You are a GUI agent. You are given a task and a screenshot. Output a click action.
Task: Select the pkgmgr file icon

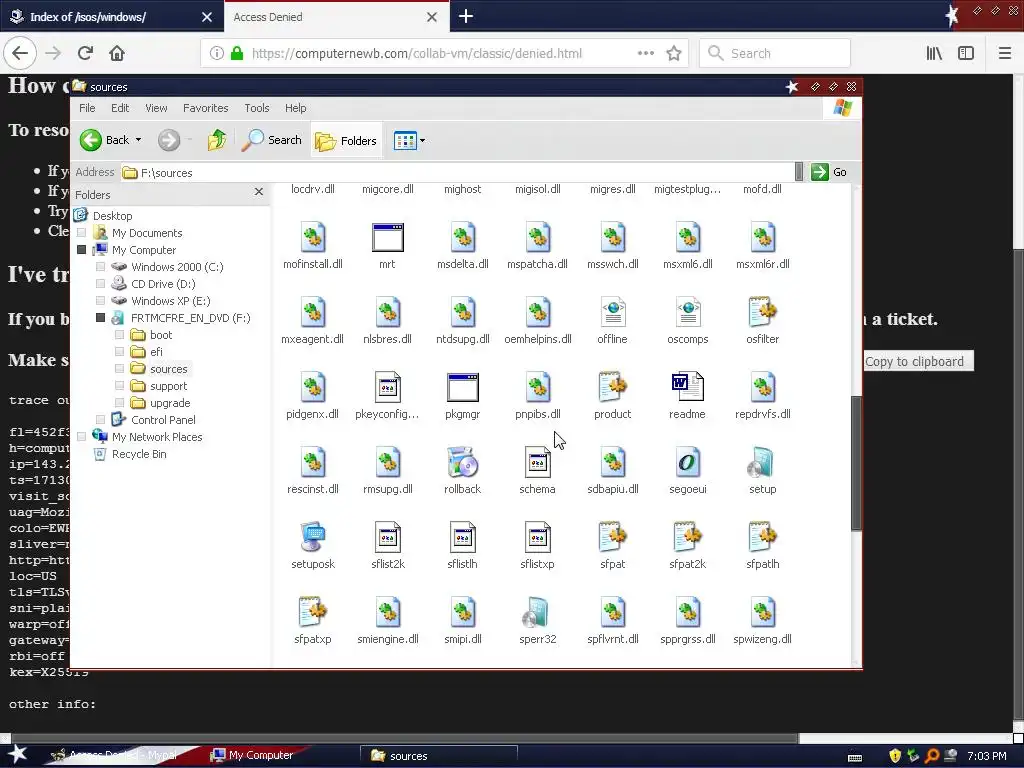[x=462, y=388]
